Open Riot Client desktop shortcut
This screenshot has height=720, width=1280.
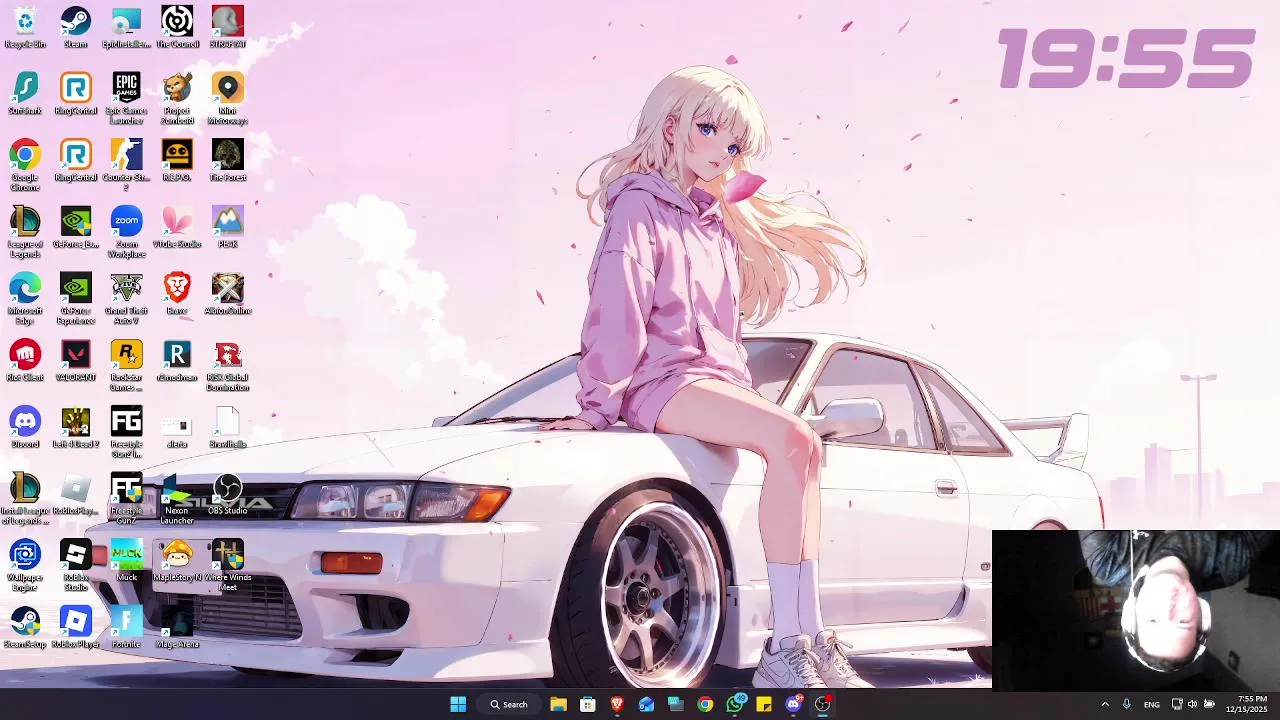pyautogui.click(x=25, y=360)
